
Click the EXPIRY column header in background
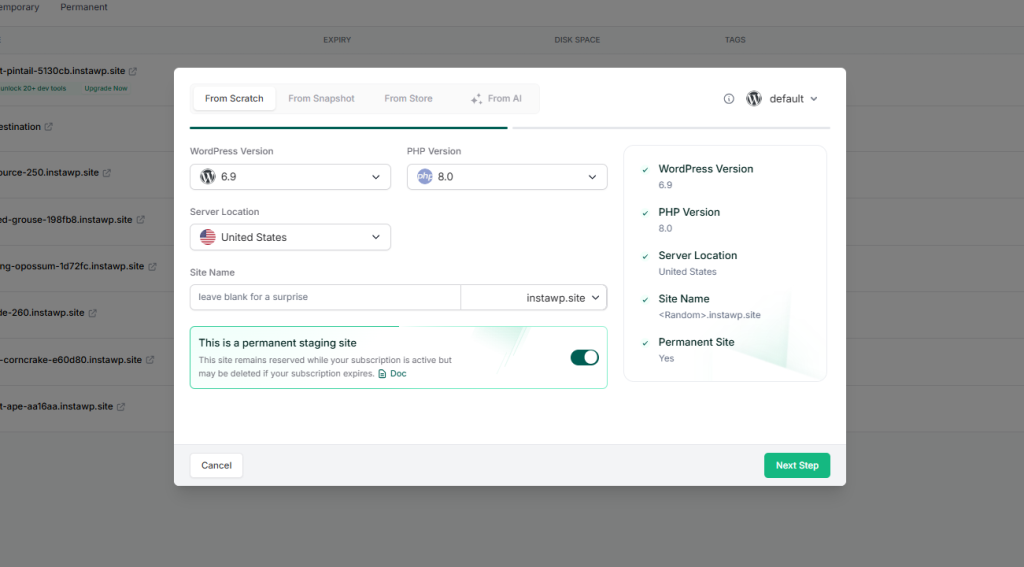point(337,40)
